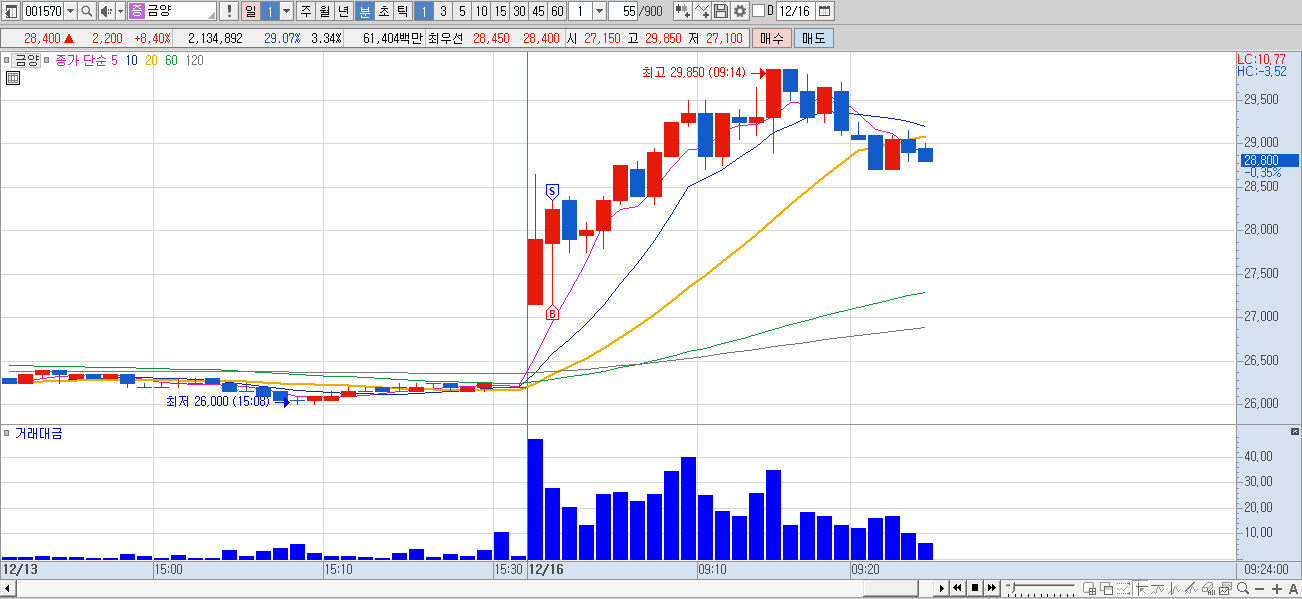Select the 분 minute period toggle

tap(365, 12)
